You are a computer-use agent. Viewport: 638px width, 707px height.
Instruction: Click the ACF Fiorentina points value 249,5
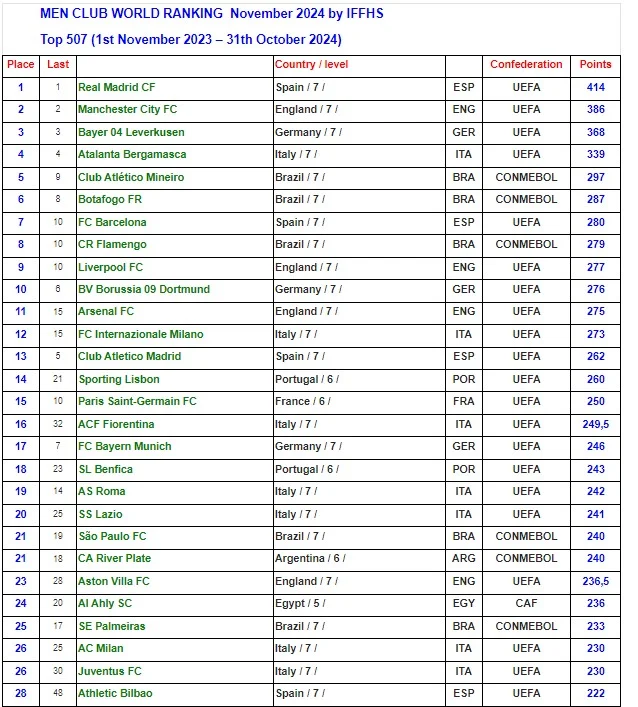tap(595, 424)
